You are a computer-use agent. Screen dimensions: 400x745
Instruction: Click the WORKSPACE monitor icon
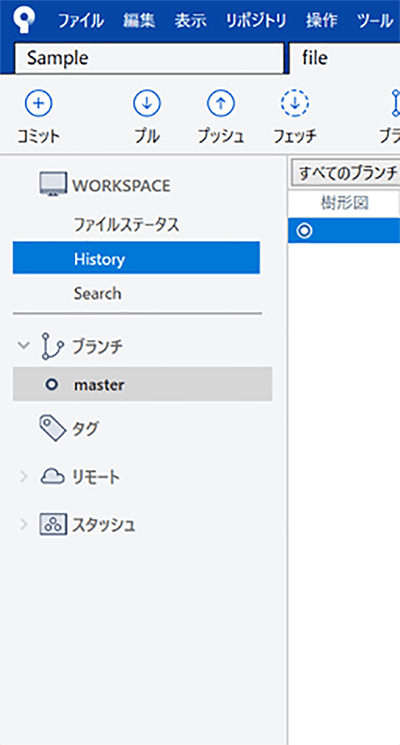click(x=53, y=184)
